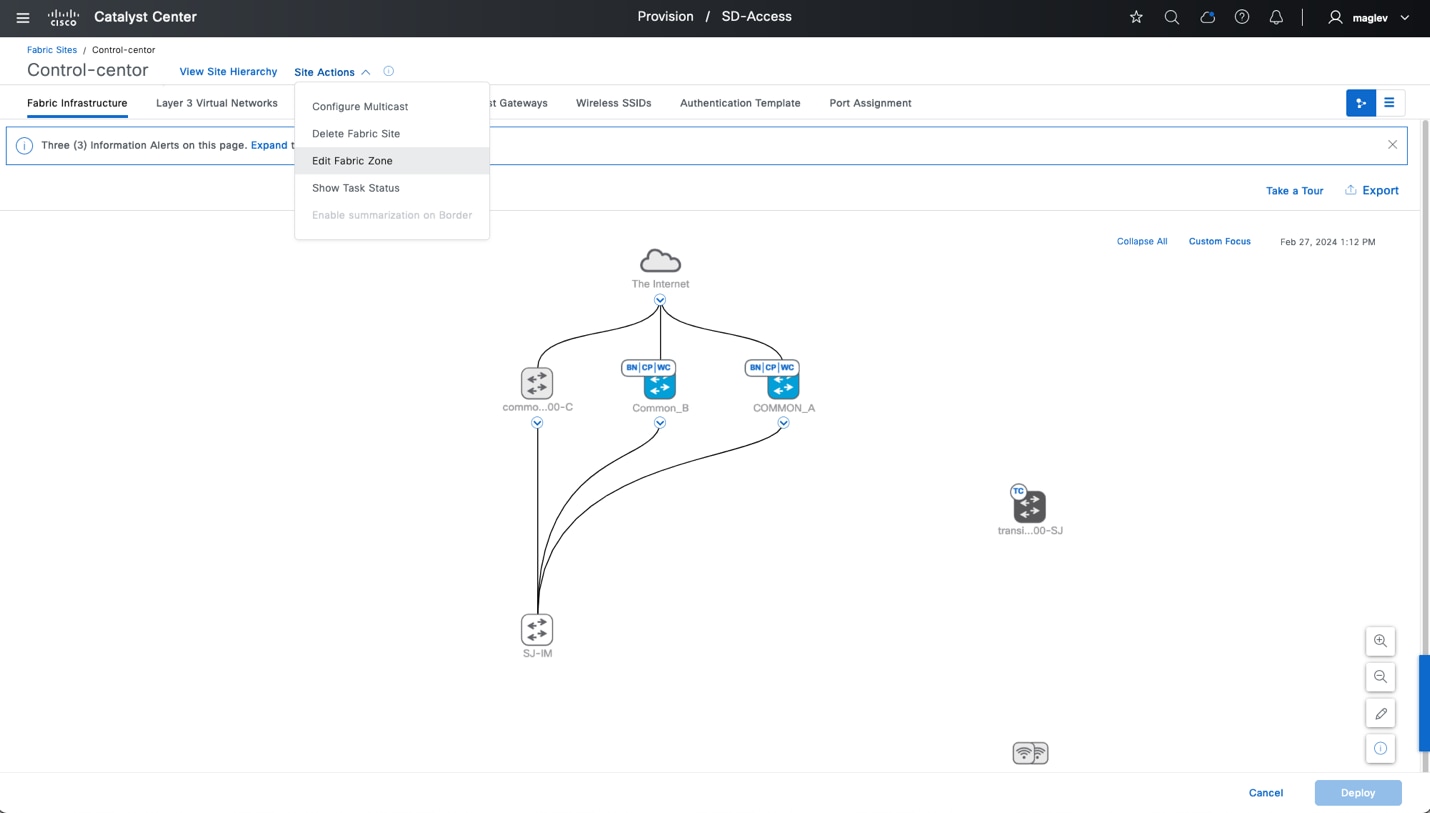The width and height of the screenshot is (1430, 813).
Task: Open the search magnifier icon
Action: pyautogui.click(x=1172, y=17)
